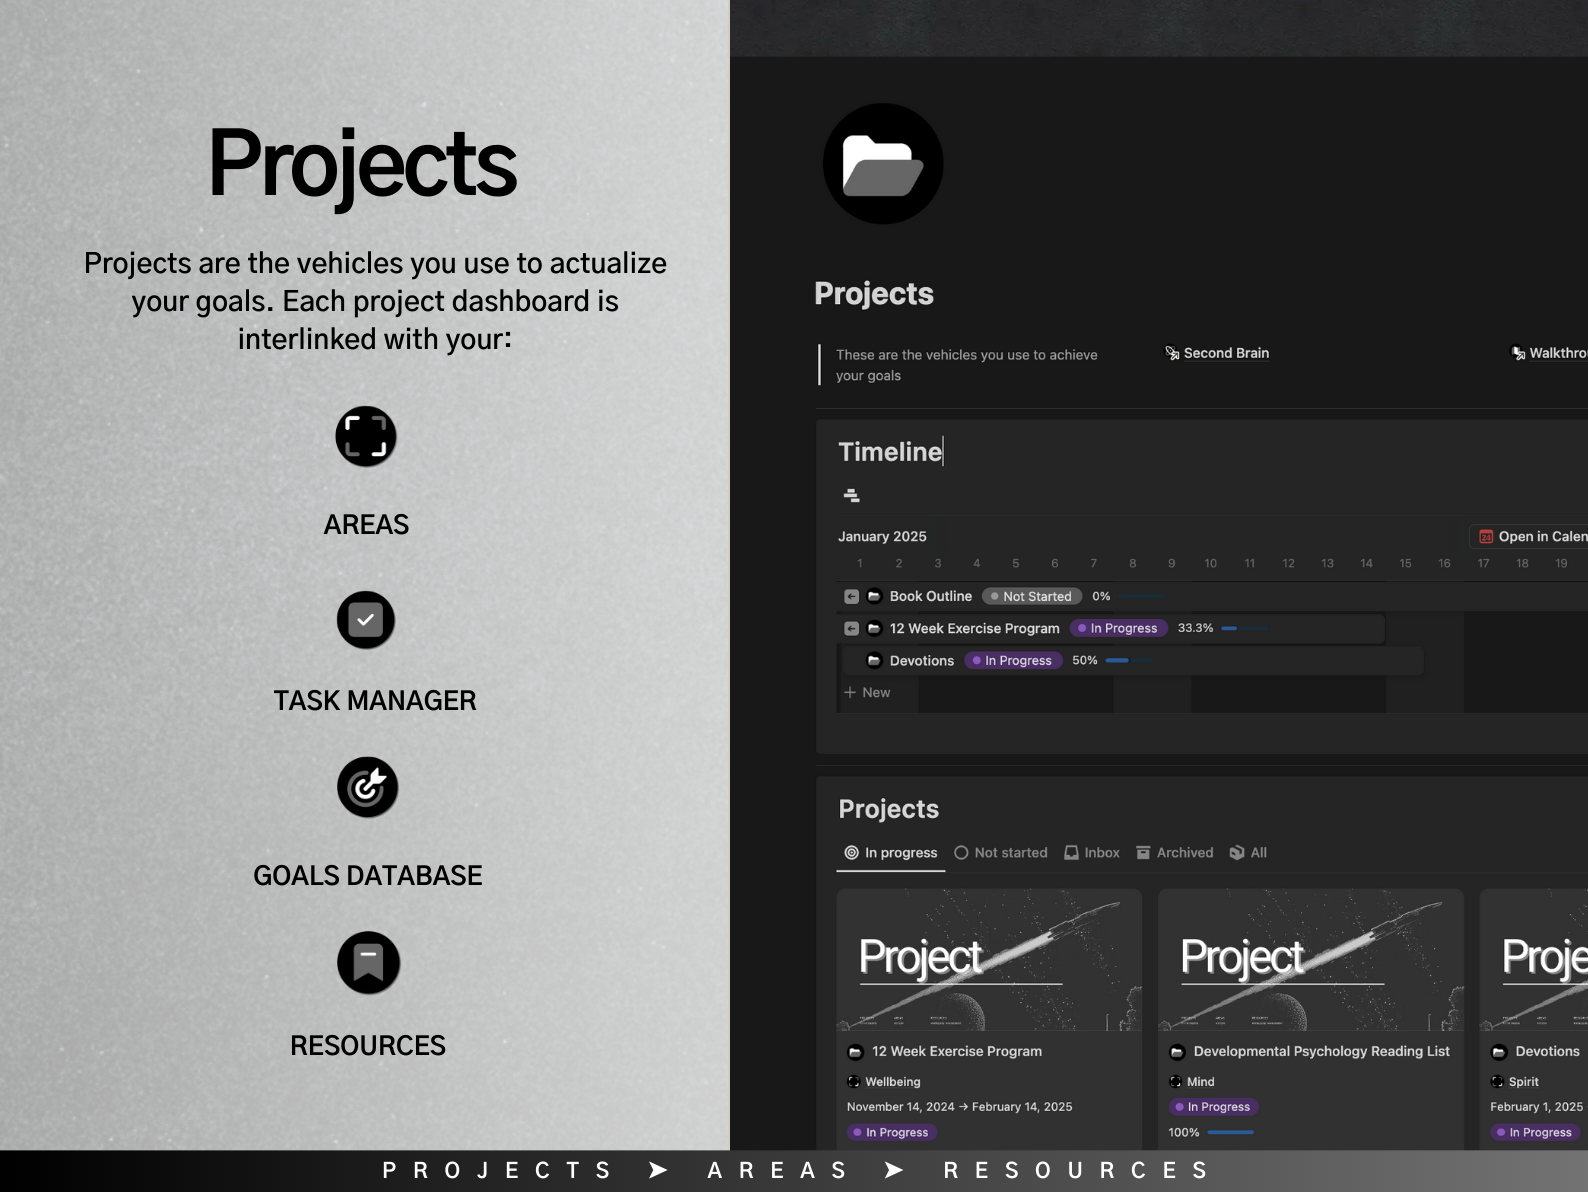Open the Devotions card cover image
The width and height of the screenshot is (1588, 1192).
tap(1534, 960)
